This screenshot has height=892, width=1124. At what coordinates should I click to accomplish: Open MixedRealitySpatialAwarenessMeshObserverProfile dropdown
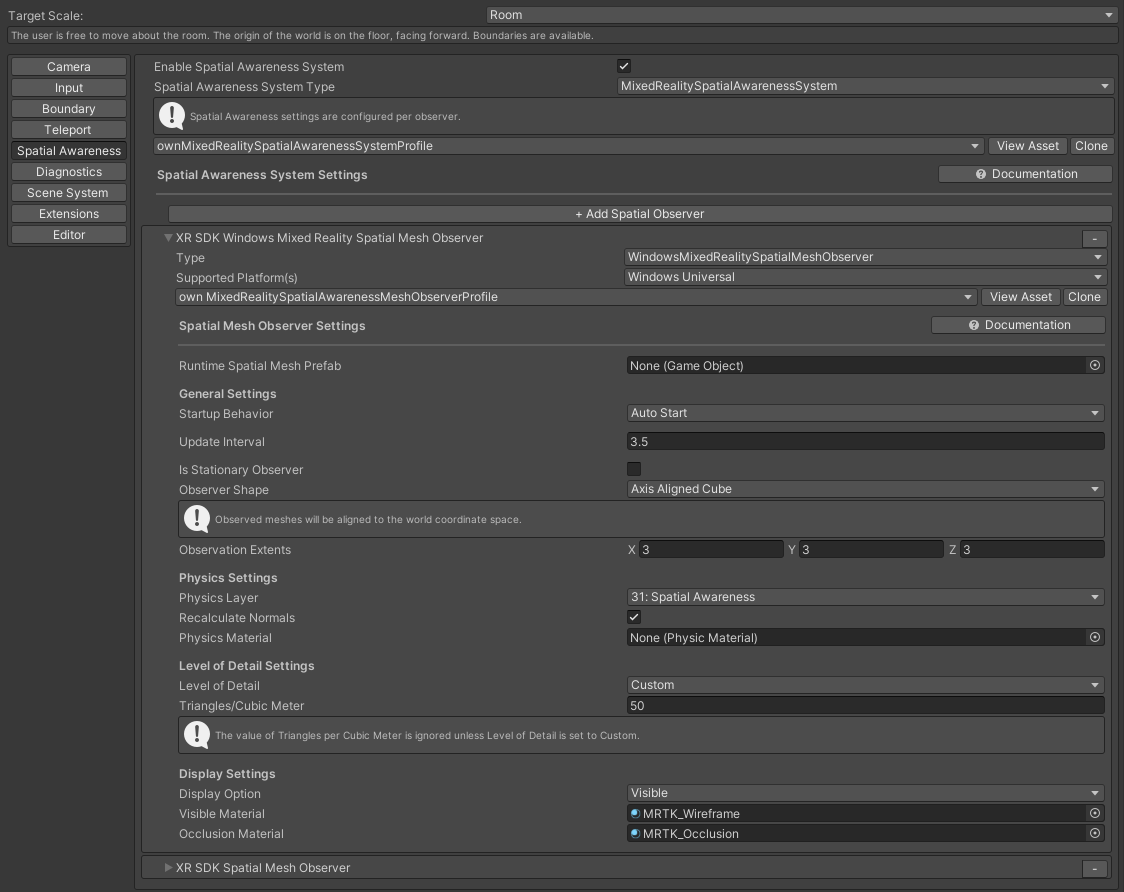576,297
